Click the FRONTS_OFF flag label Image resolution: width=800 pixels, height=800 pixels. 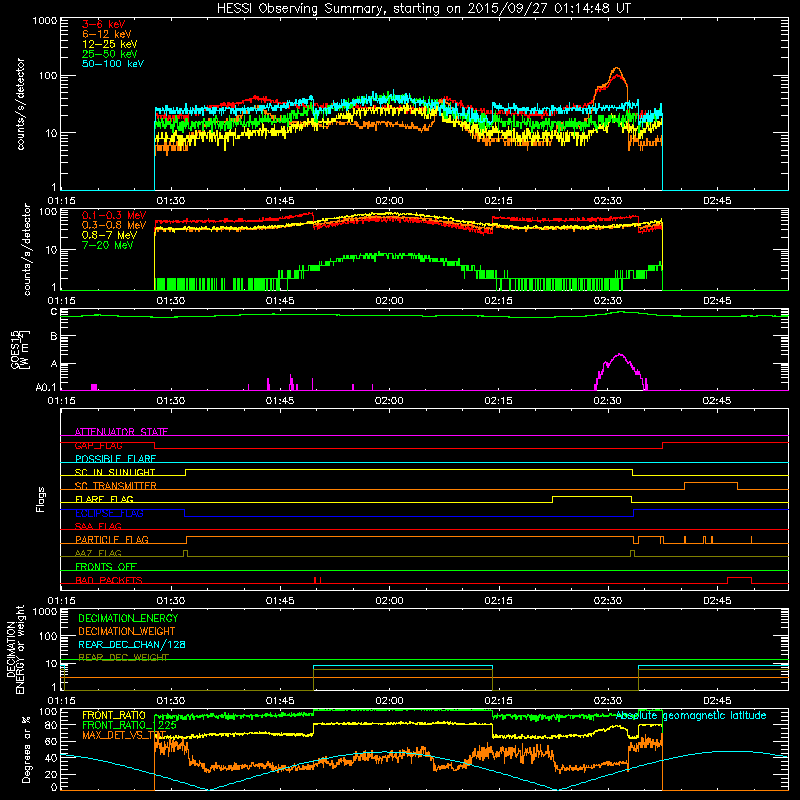tap(106, 566)
